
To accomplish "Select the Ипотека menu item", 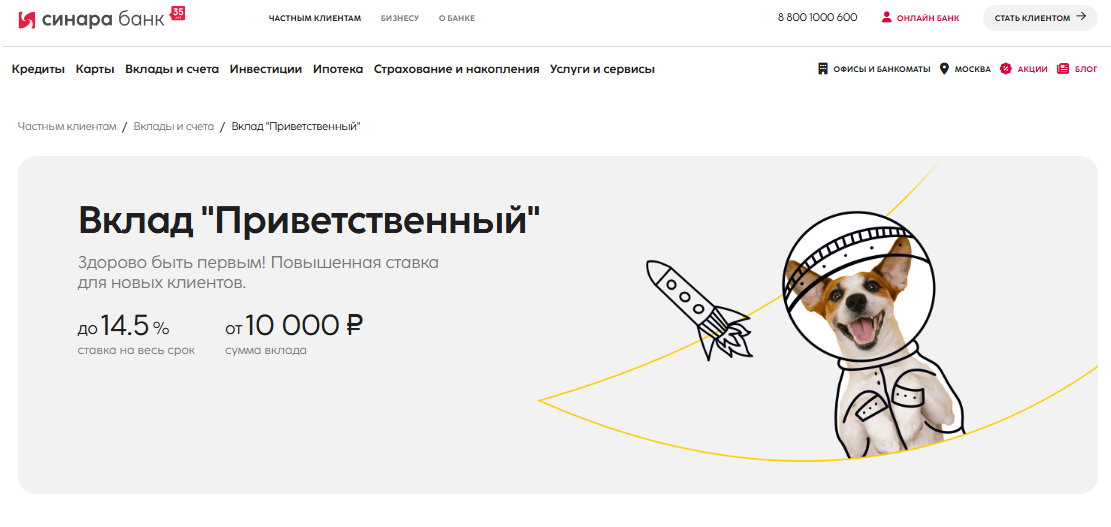I will (x=338, y=69).
